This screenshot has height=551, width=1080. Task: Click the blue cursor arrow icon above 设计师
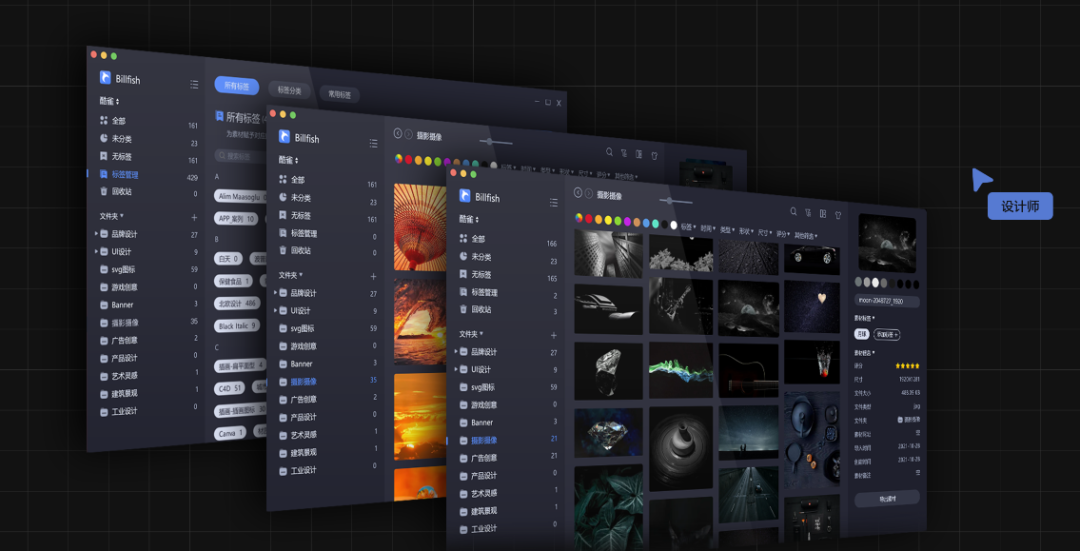(981, 180)
